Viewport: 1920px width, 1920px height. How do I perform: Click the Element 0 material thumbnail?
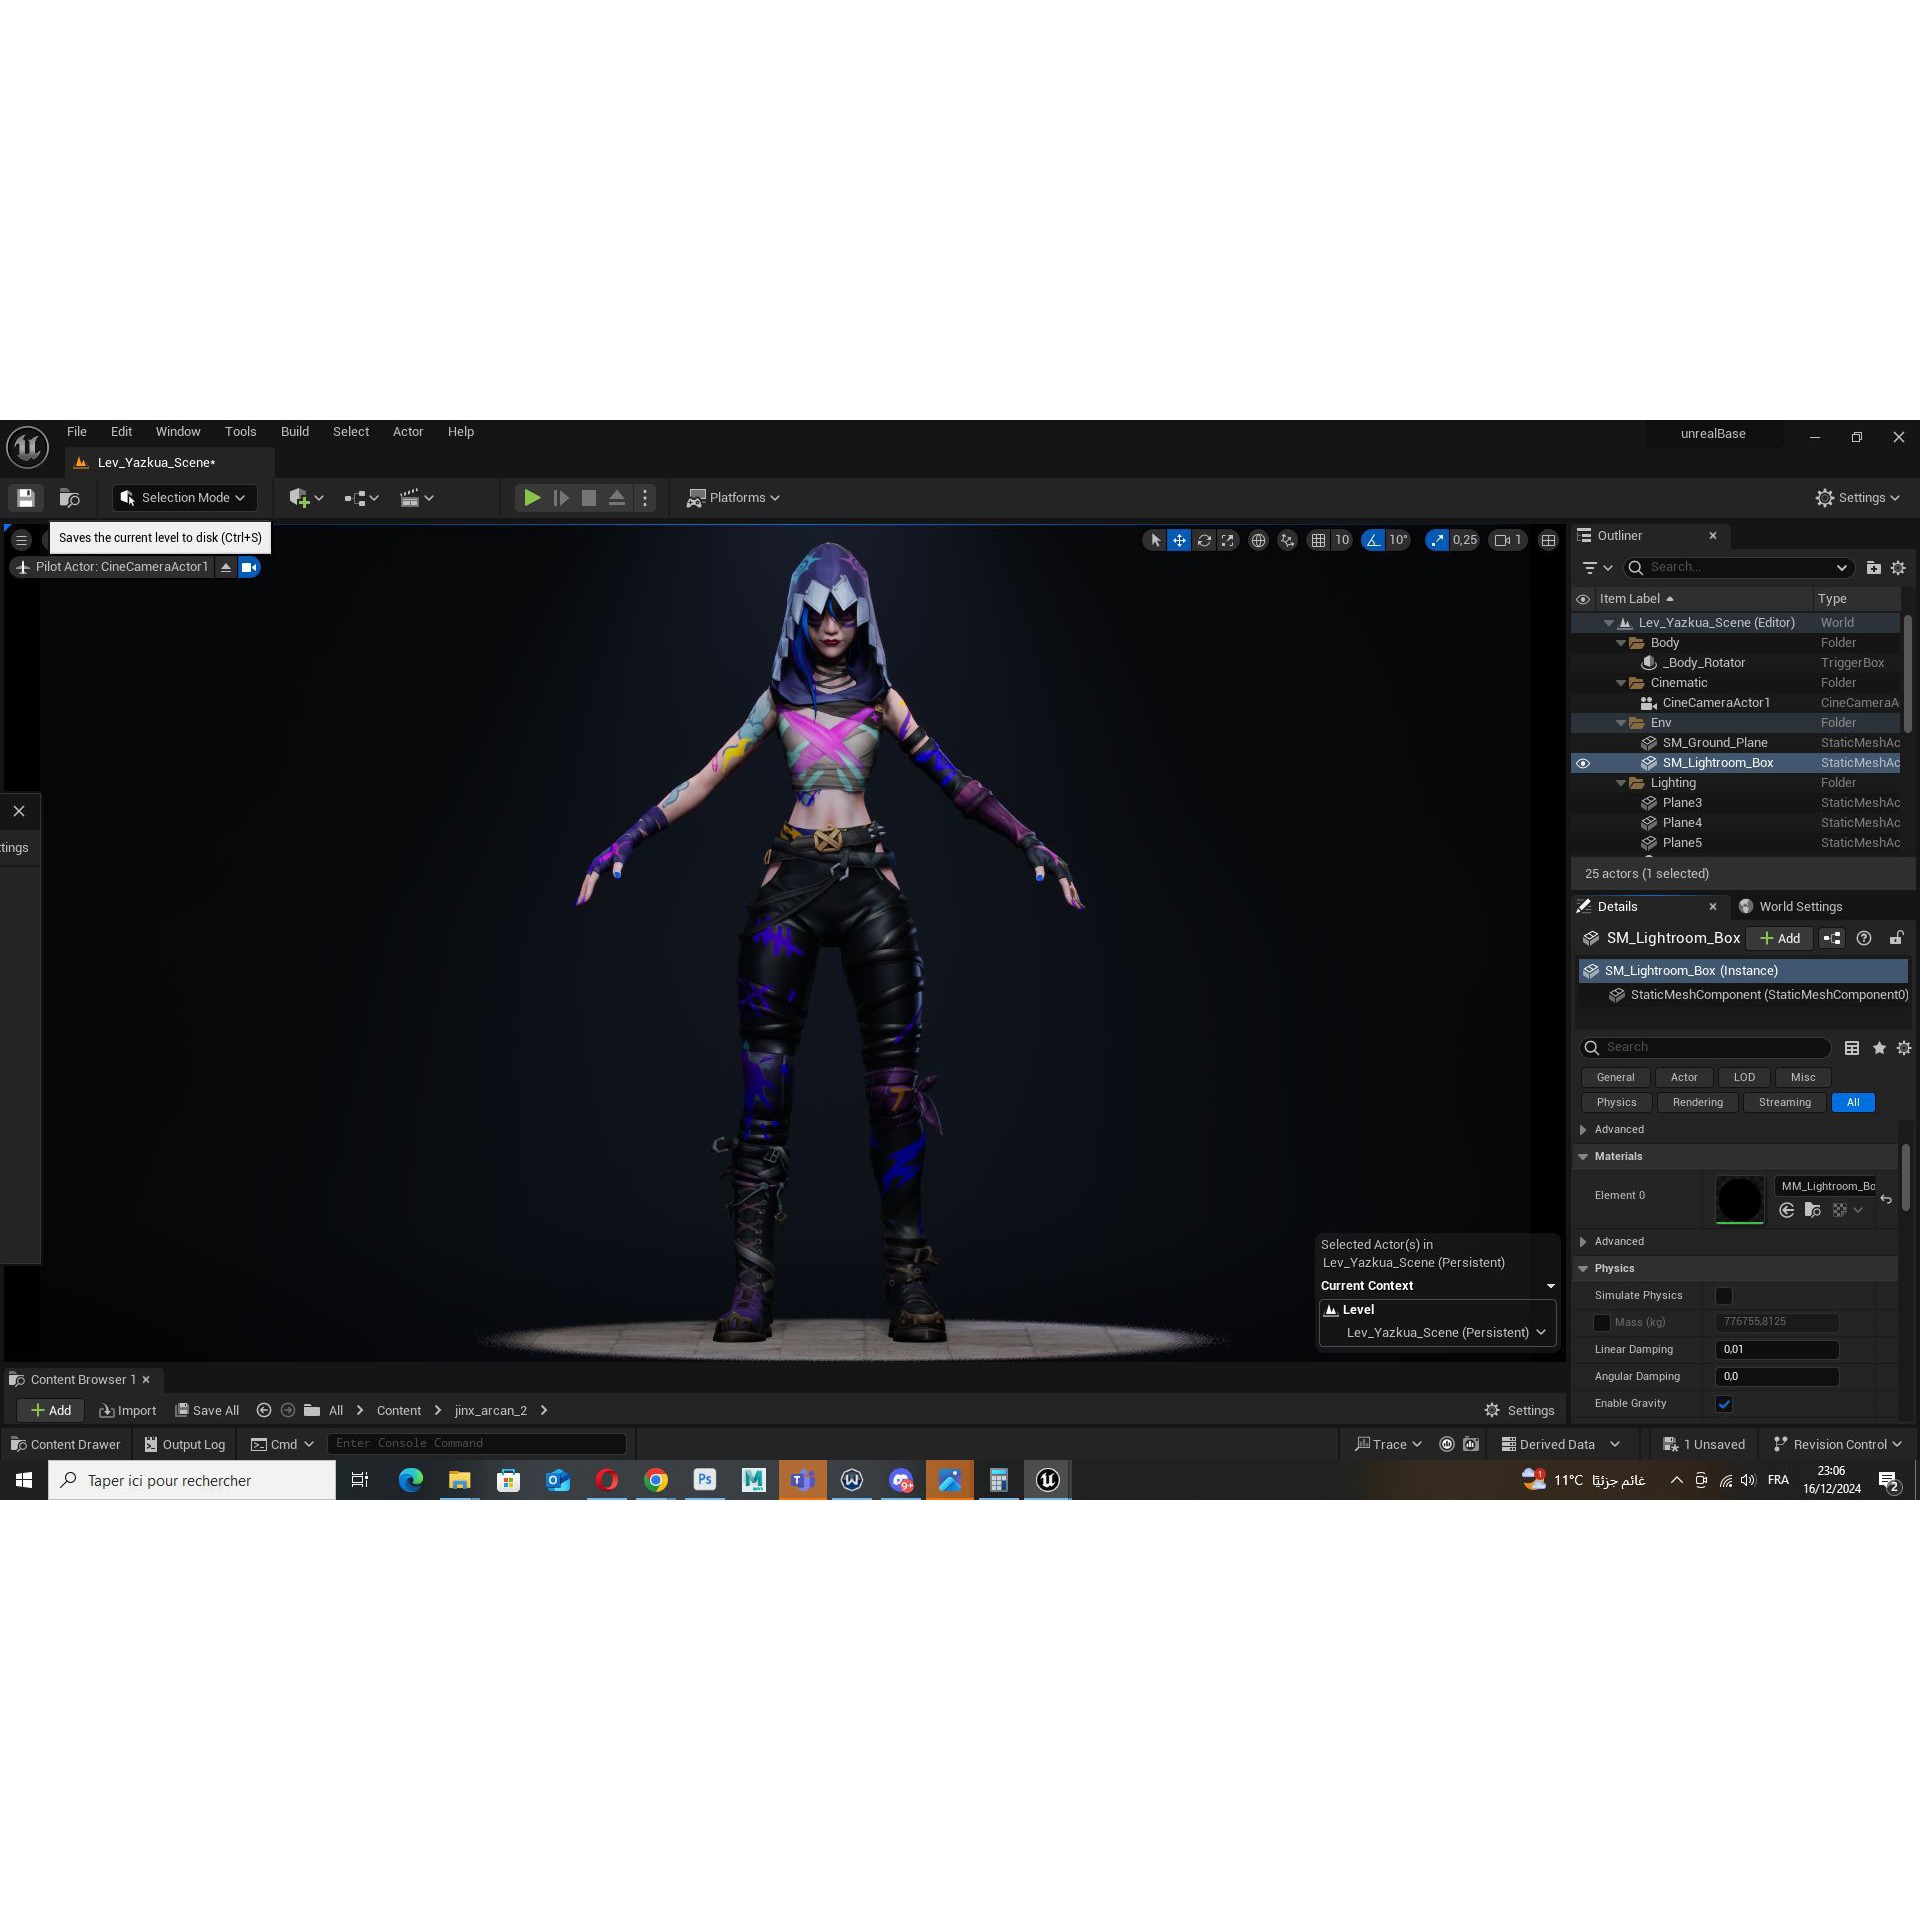point(1740,1199)
